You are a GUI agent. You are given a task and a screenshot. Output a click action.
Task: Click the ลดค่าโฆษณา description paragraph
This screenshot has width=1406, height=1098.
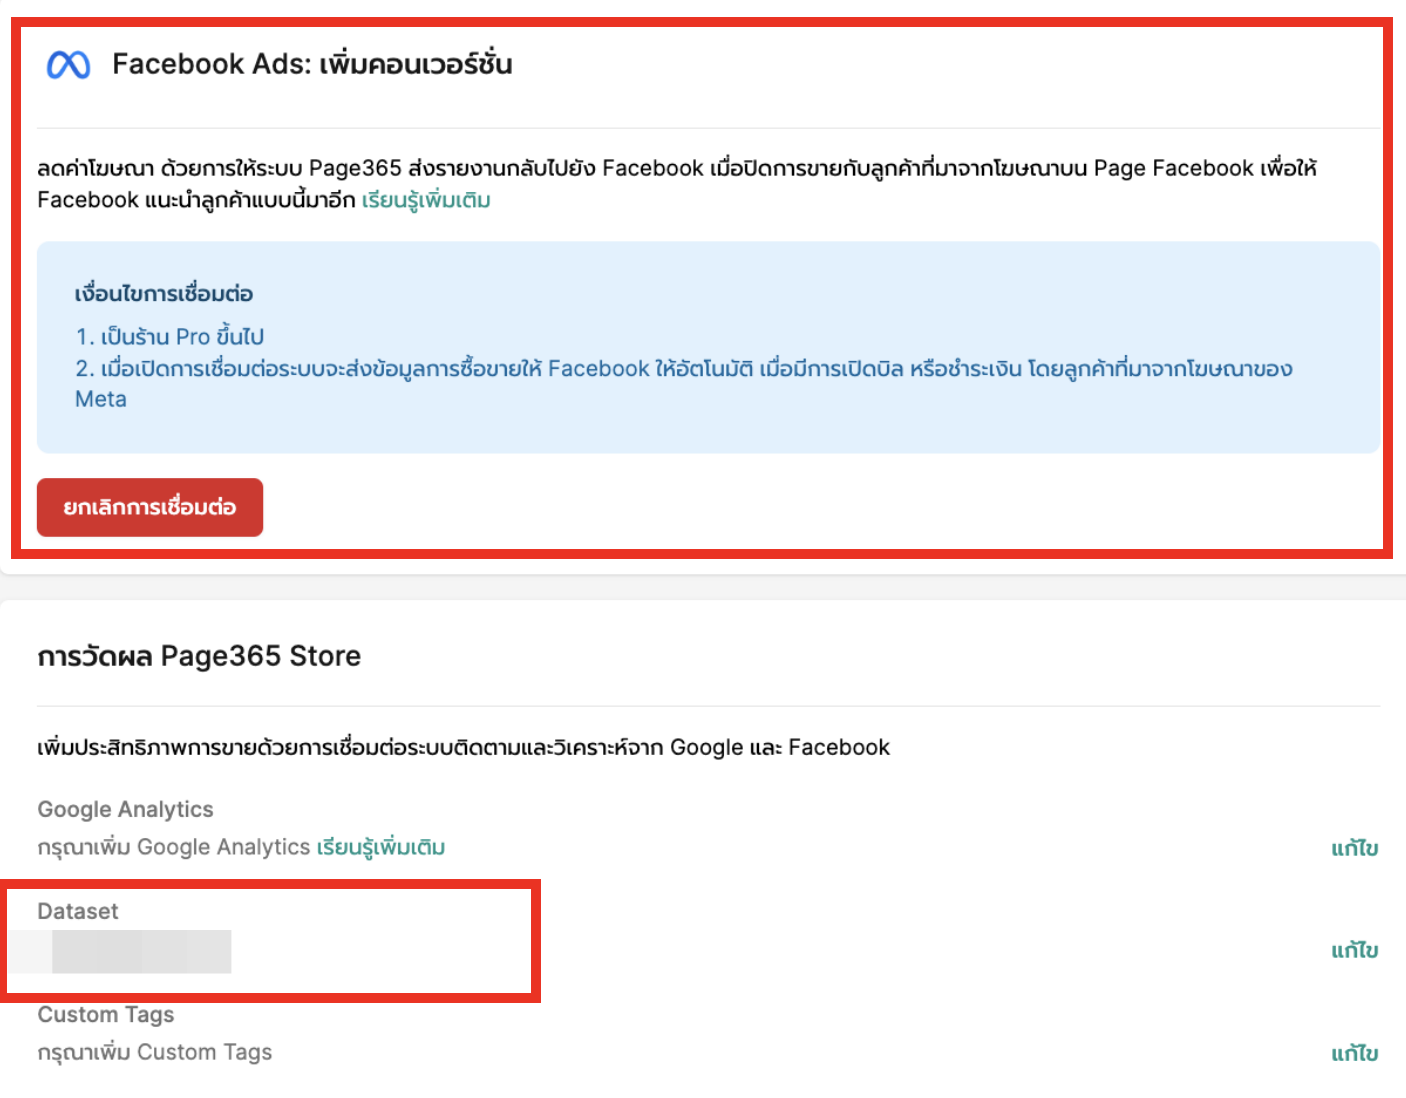[677, 184]
